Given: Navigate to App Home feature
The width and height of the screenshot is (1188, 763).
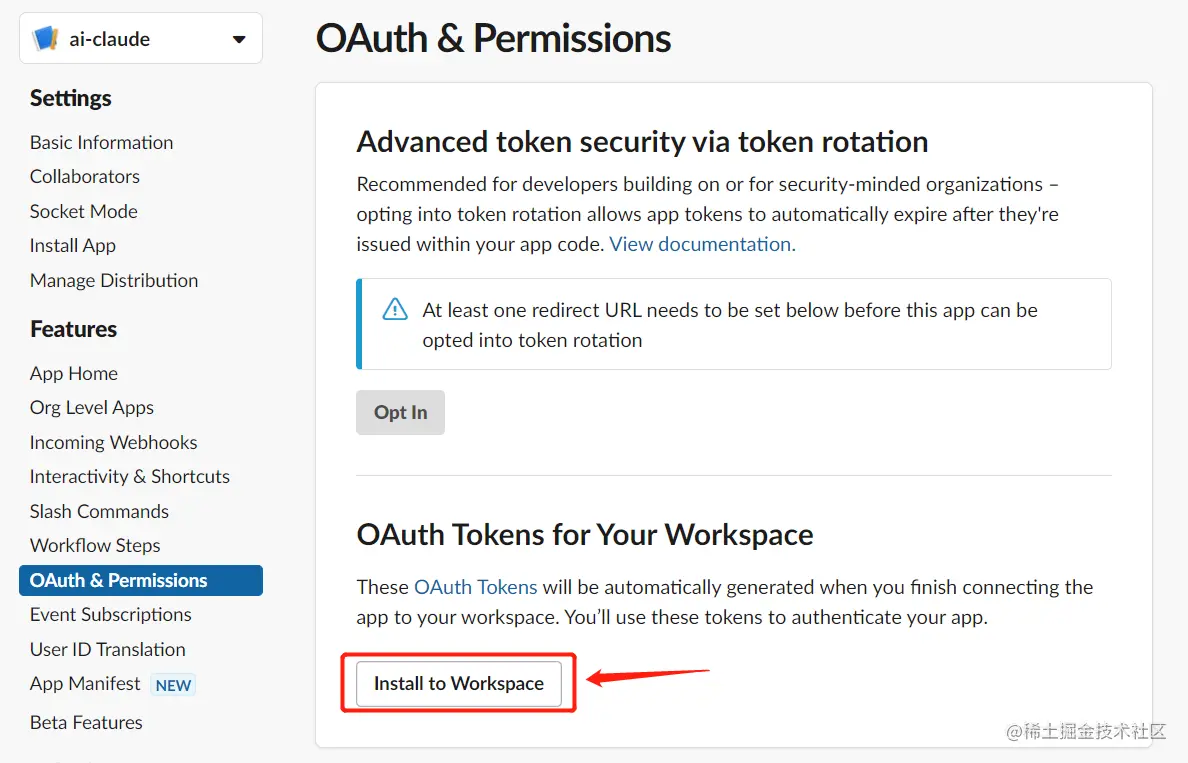Looking at the screenshot, I should [x=74, y=373].
